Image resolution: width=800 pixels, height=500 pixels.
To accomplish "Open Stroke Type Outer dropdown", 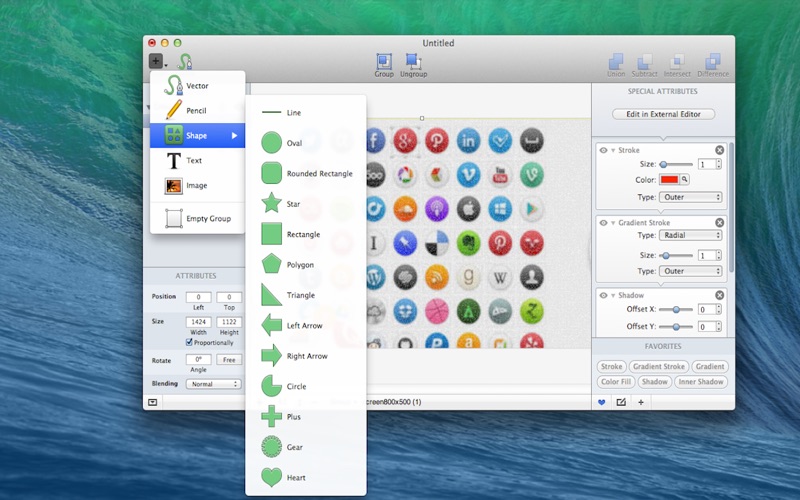I will (691, 197).
